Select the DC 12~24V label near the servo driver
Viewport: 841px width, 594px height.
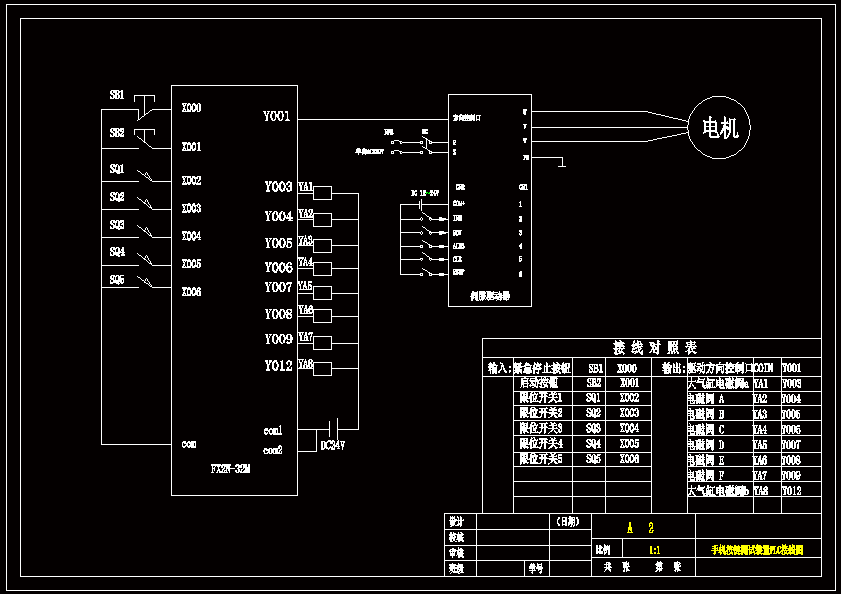[x=425, y=193]
